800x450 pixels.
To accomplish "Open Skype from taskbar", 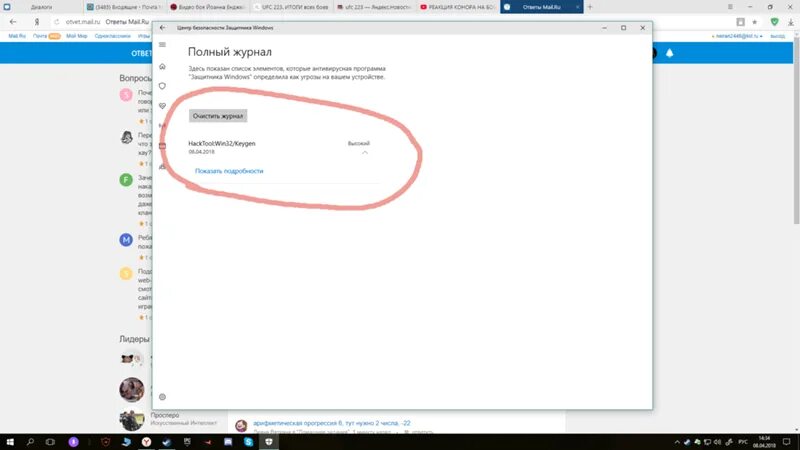I will [x=248, y=442].
